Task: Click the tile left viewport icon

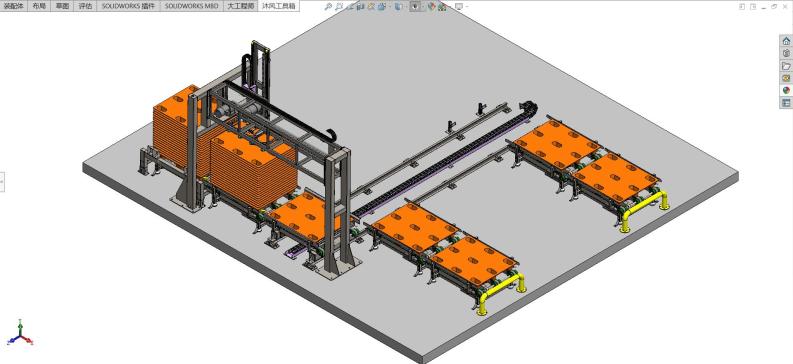Action: tap(742, 7)
